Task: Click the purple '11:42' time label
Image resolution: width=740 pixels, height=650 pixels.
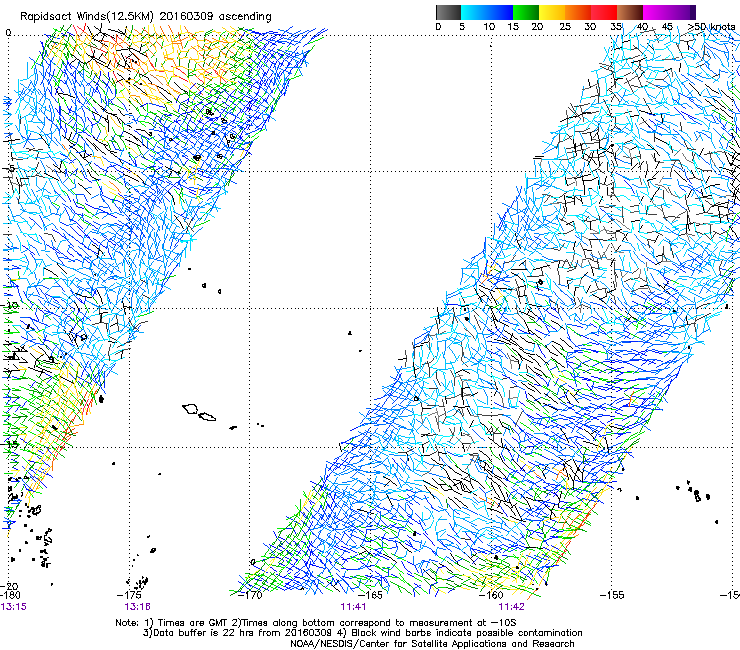Action: (512, 607)
